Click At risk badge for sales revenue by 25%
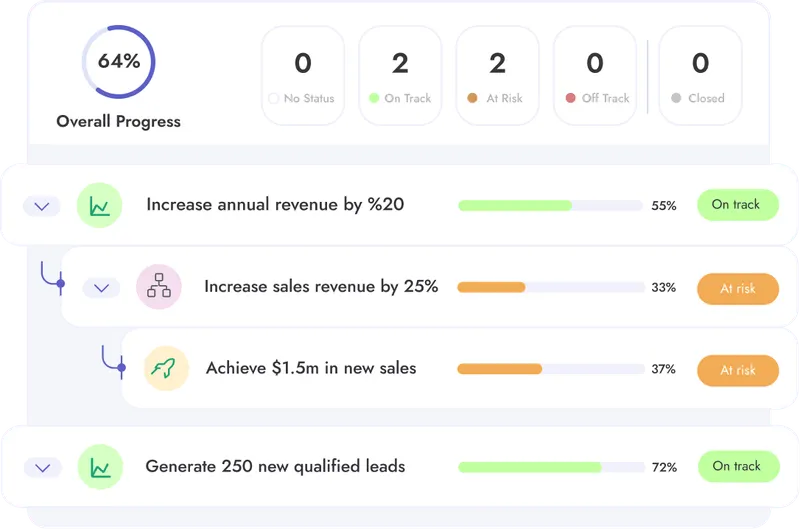800x529 pixels. 738,289
